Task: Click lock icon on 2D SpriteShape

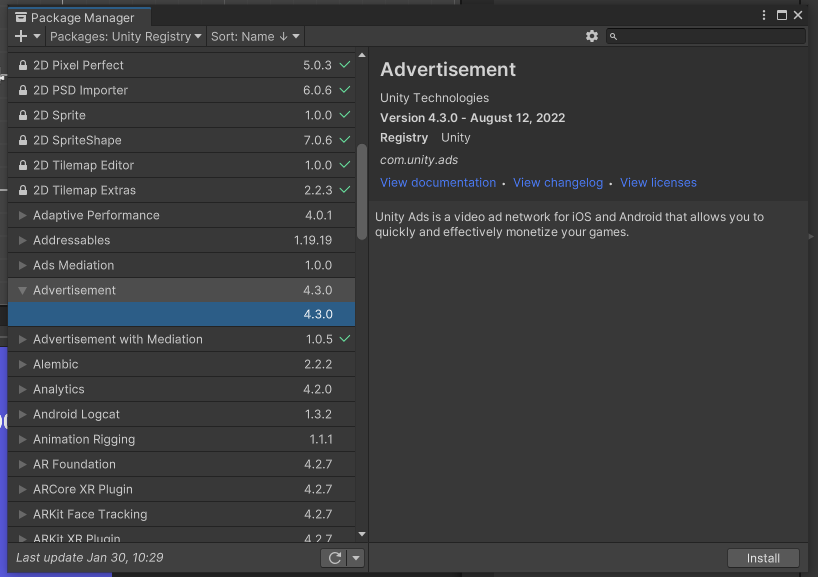Action: (x=22, y=140)
